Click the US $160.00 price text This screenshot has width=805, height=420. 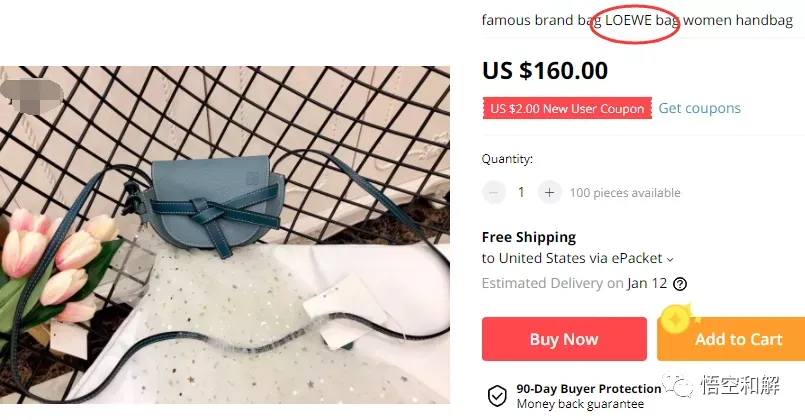[545, 70]
